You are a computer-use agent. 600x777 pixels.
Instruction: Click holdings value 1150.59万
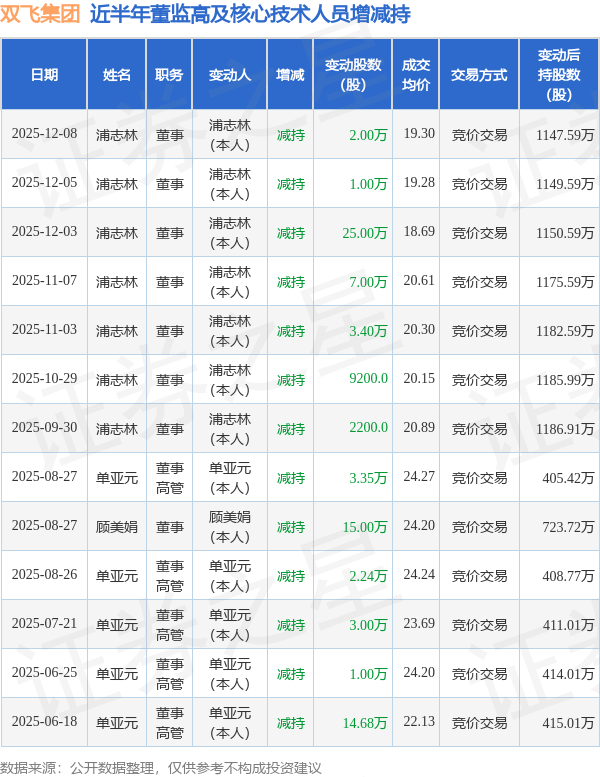pos(565,233)
